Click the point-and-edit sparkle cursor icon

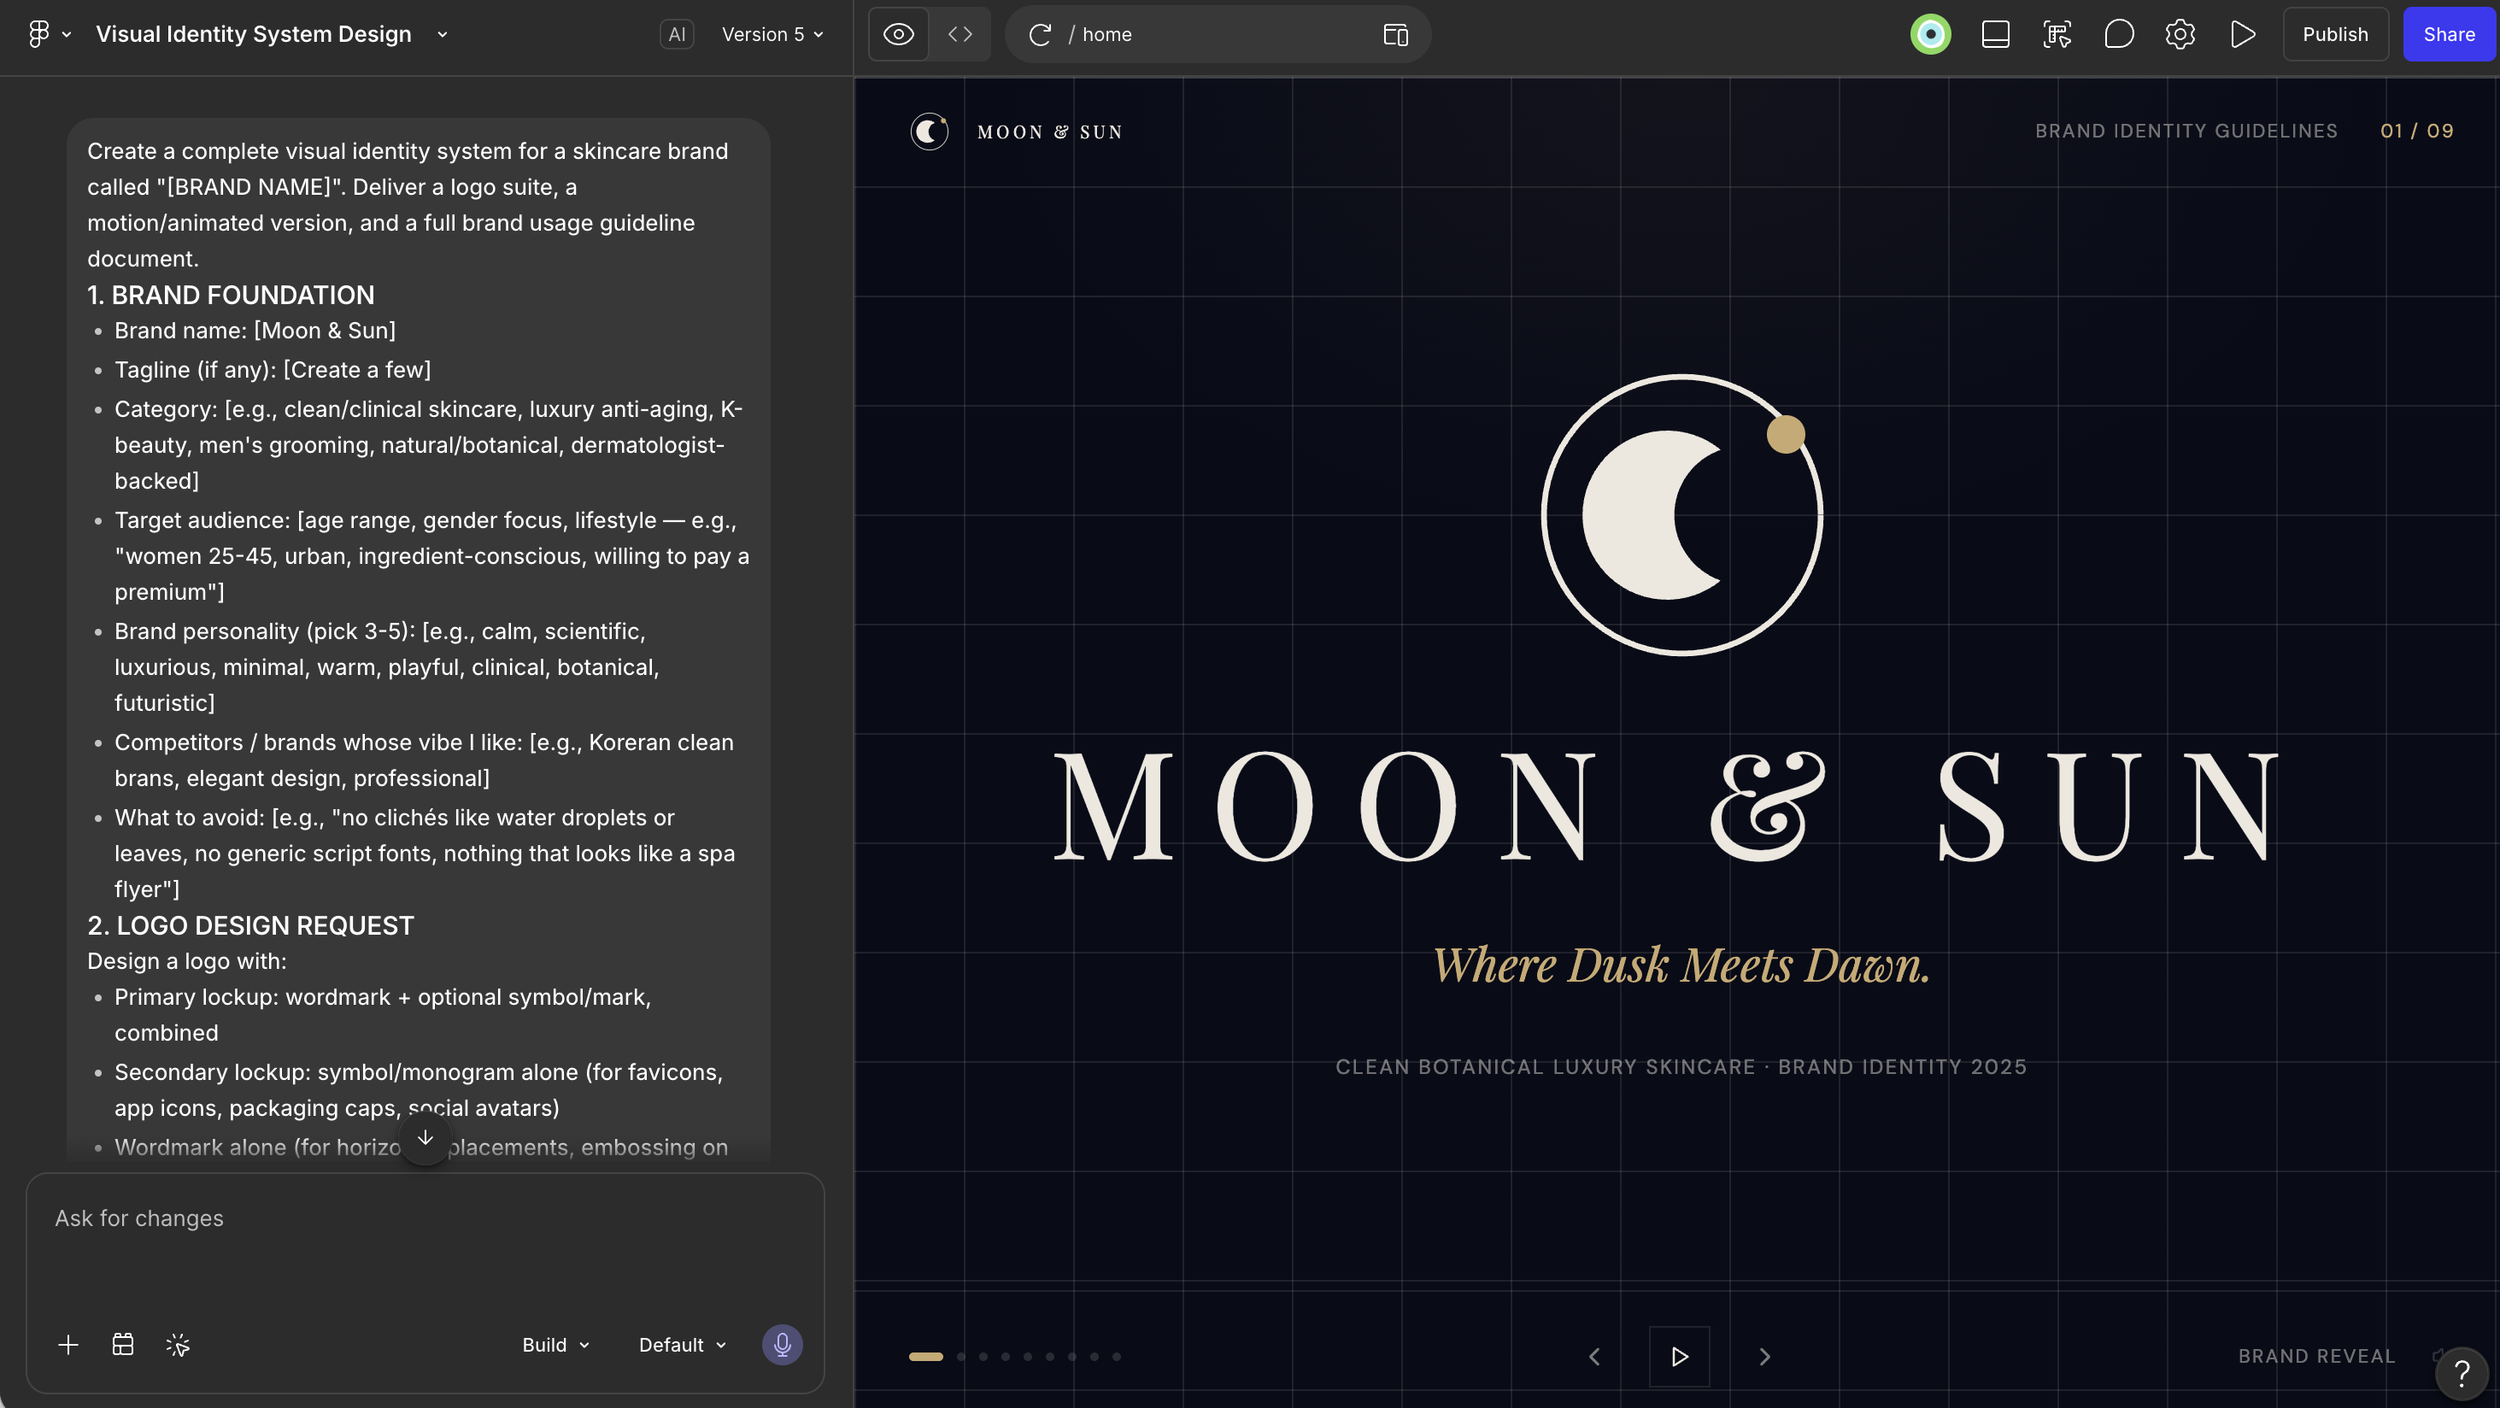178,1345
